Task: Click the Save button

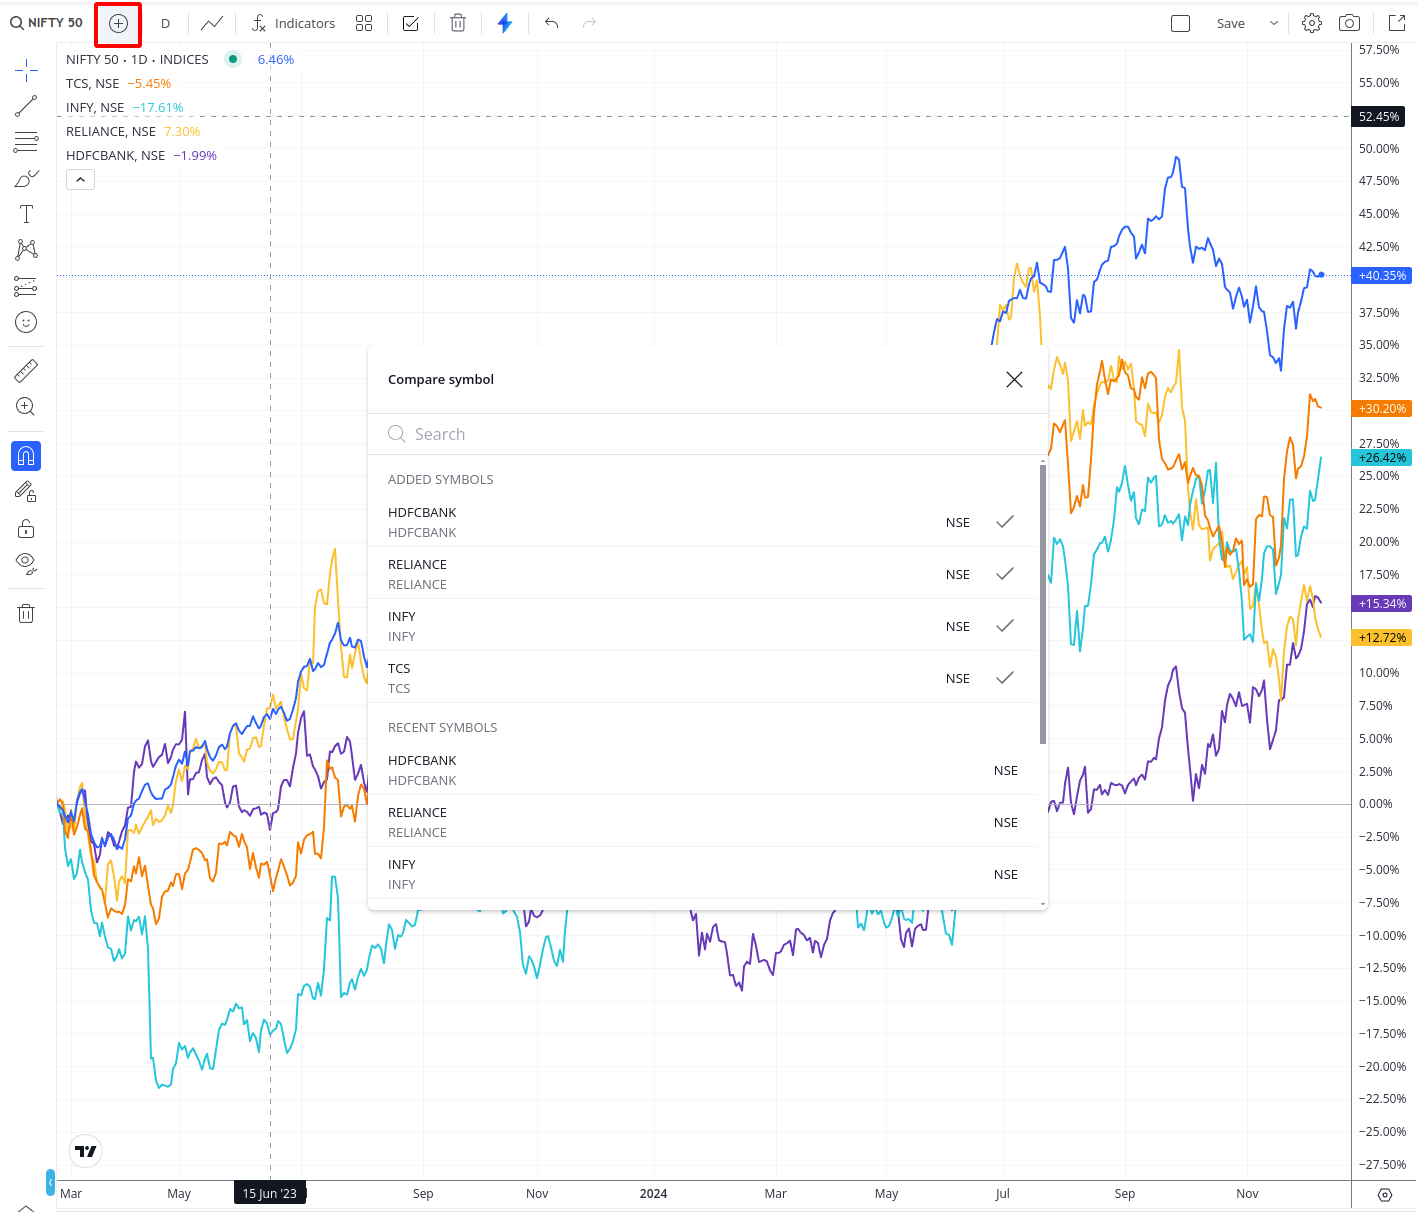Action: click(x=1230, y=23)
